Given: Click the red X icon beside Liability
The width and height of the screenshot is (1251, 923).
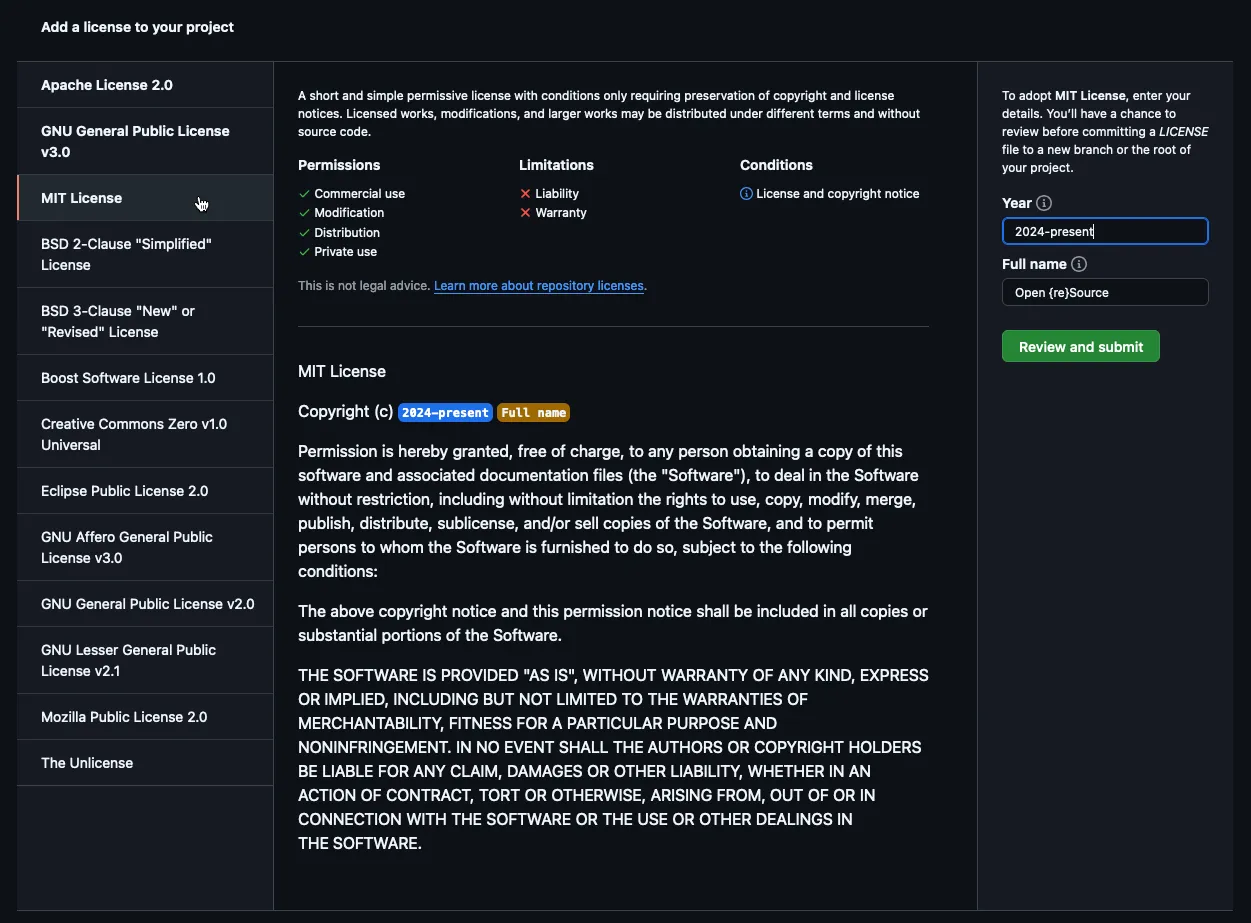Looking at the screenshot, I should point(525,194).
